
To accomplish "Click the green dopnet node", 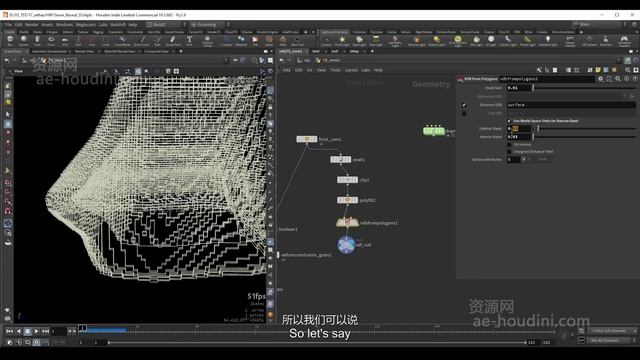I will click(x=433, y=131).
